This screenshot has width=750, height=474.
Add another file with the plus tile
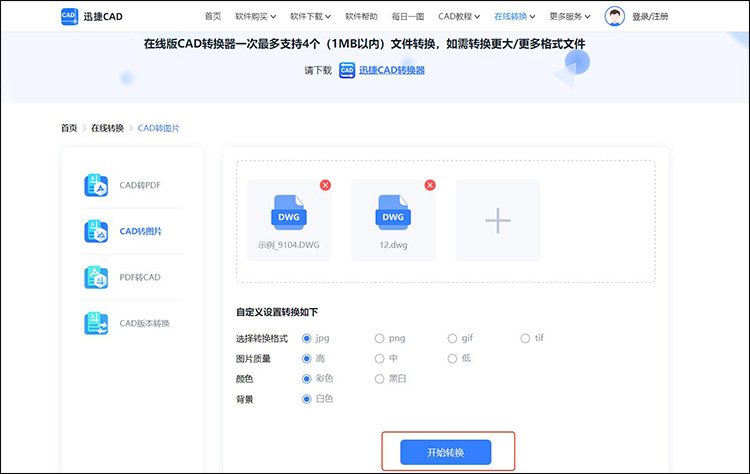(x=498, y=220)
